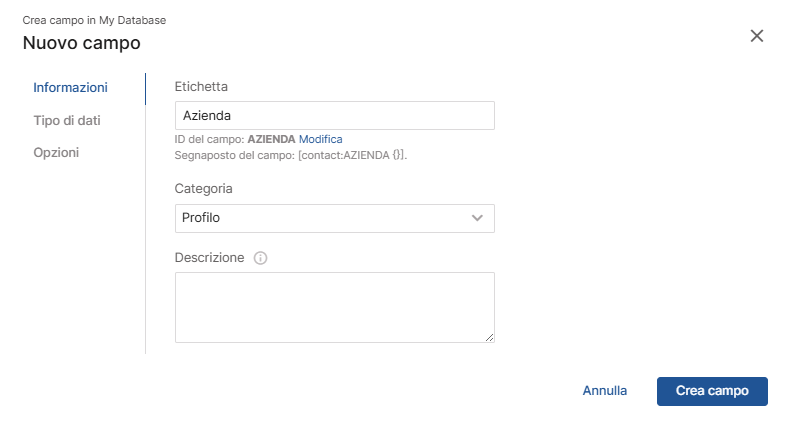Image resolution: width=790 pixels, height=422 pixels.
Task: Click the bold AZIENDA field ID text
Action: pos(271,139)
